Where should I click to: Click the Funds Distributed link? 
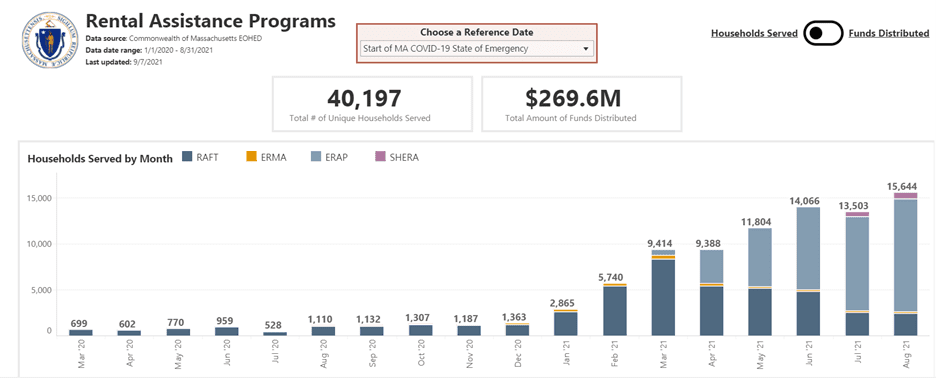pos(889,33)
